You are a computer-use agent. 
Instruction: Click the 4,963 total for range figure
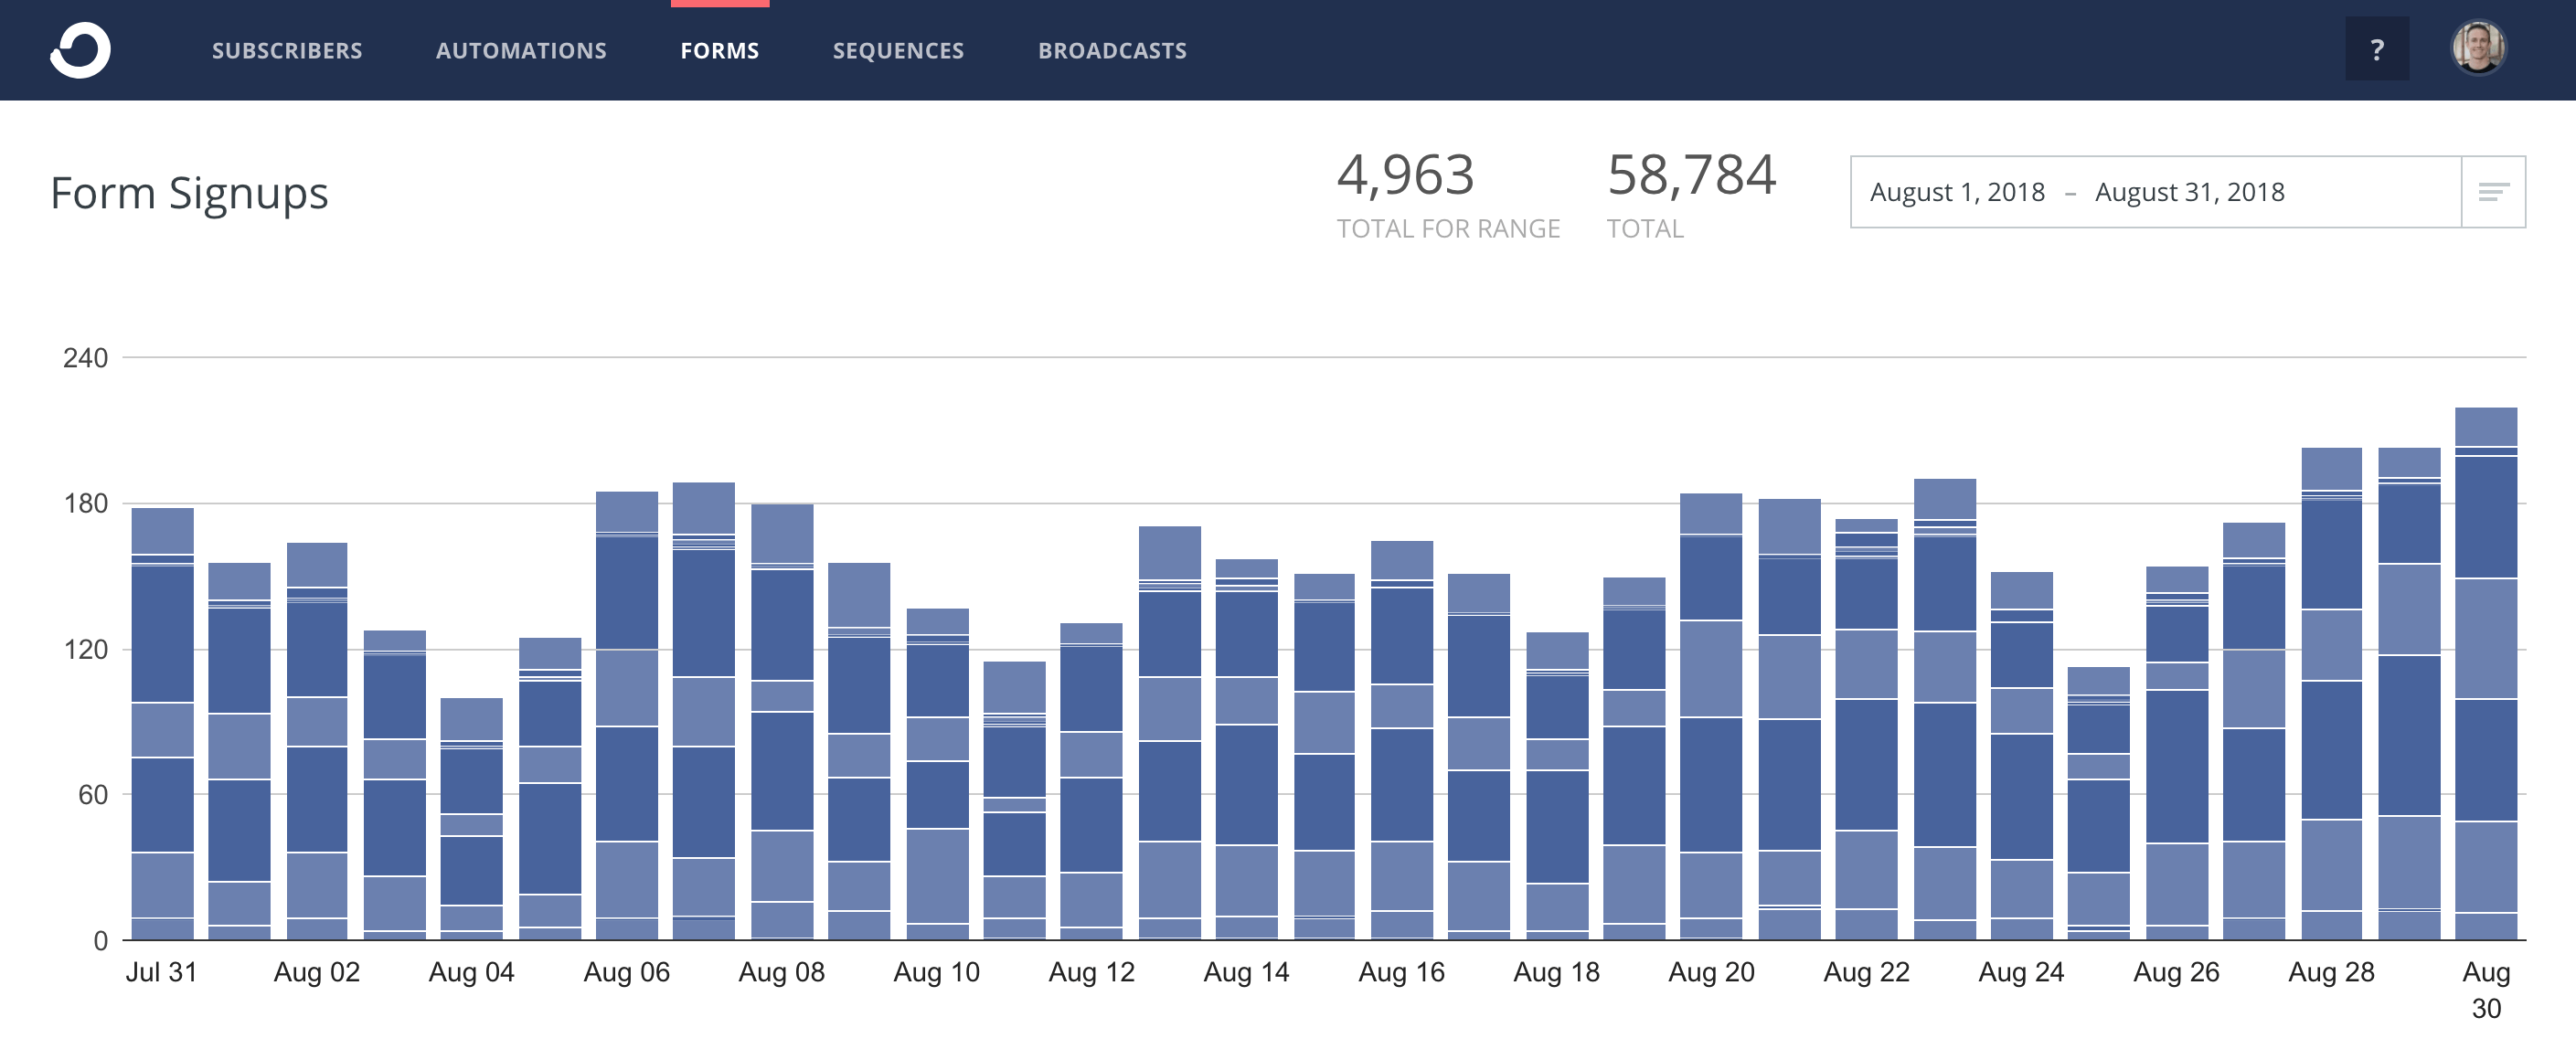(x=1405, y=175)
